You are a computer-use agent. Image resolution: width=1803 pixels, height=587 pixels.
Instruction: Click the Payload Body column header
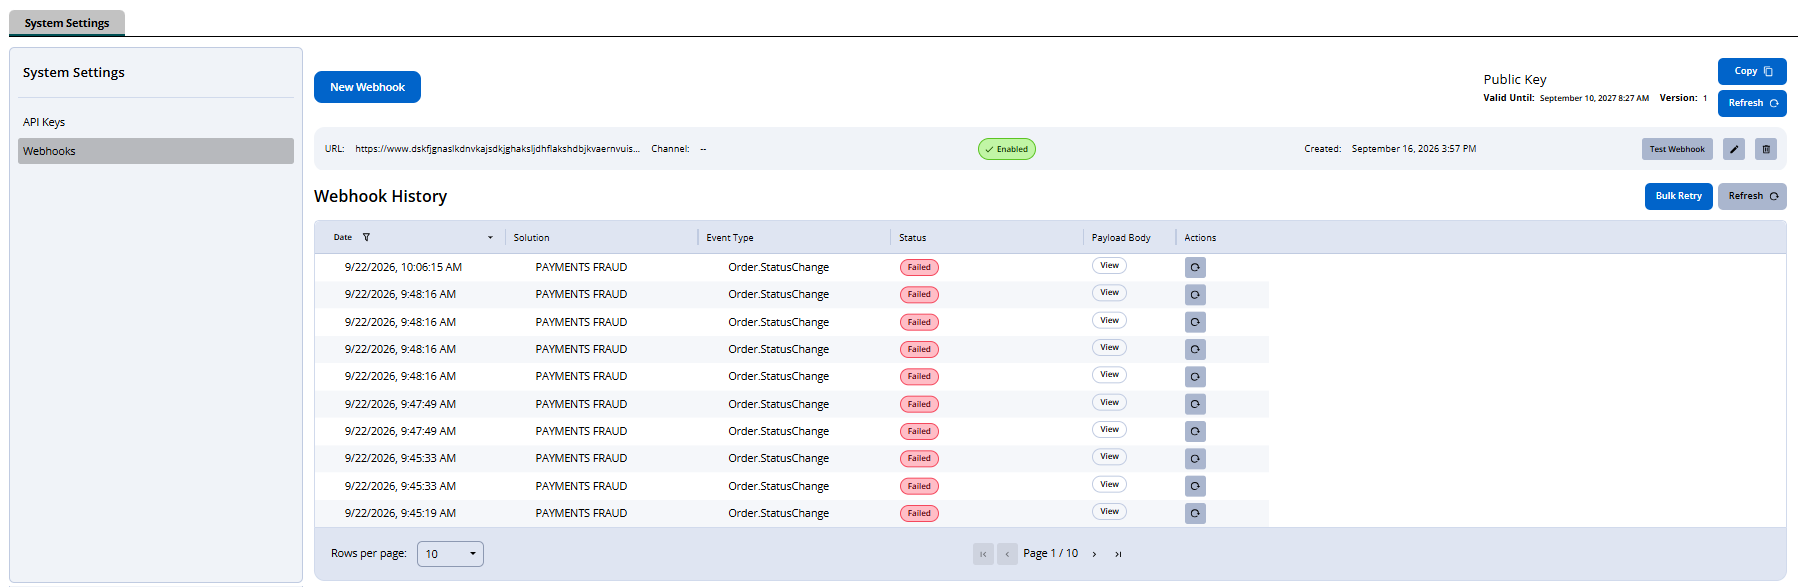(x=1121, y=238)
